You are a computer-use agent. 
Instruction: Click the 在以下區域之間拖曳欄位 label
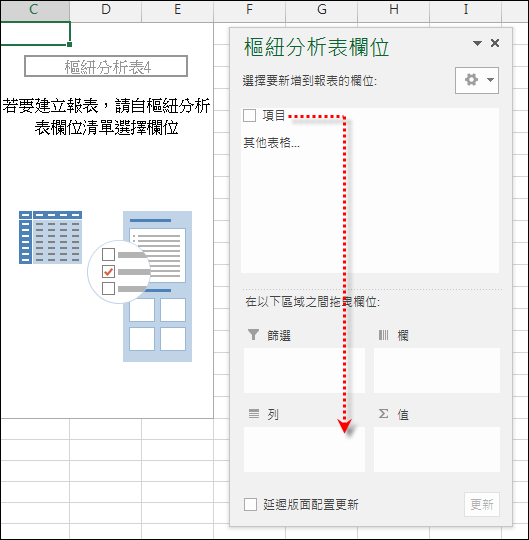(312, 302)
